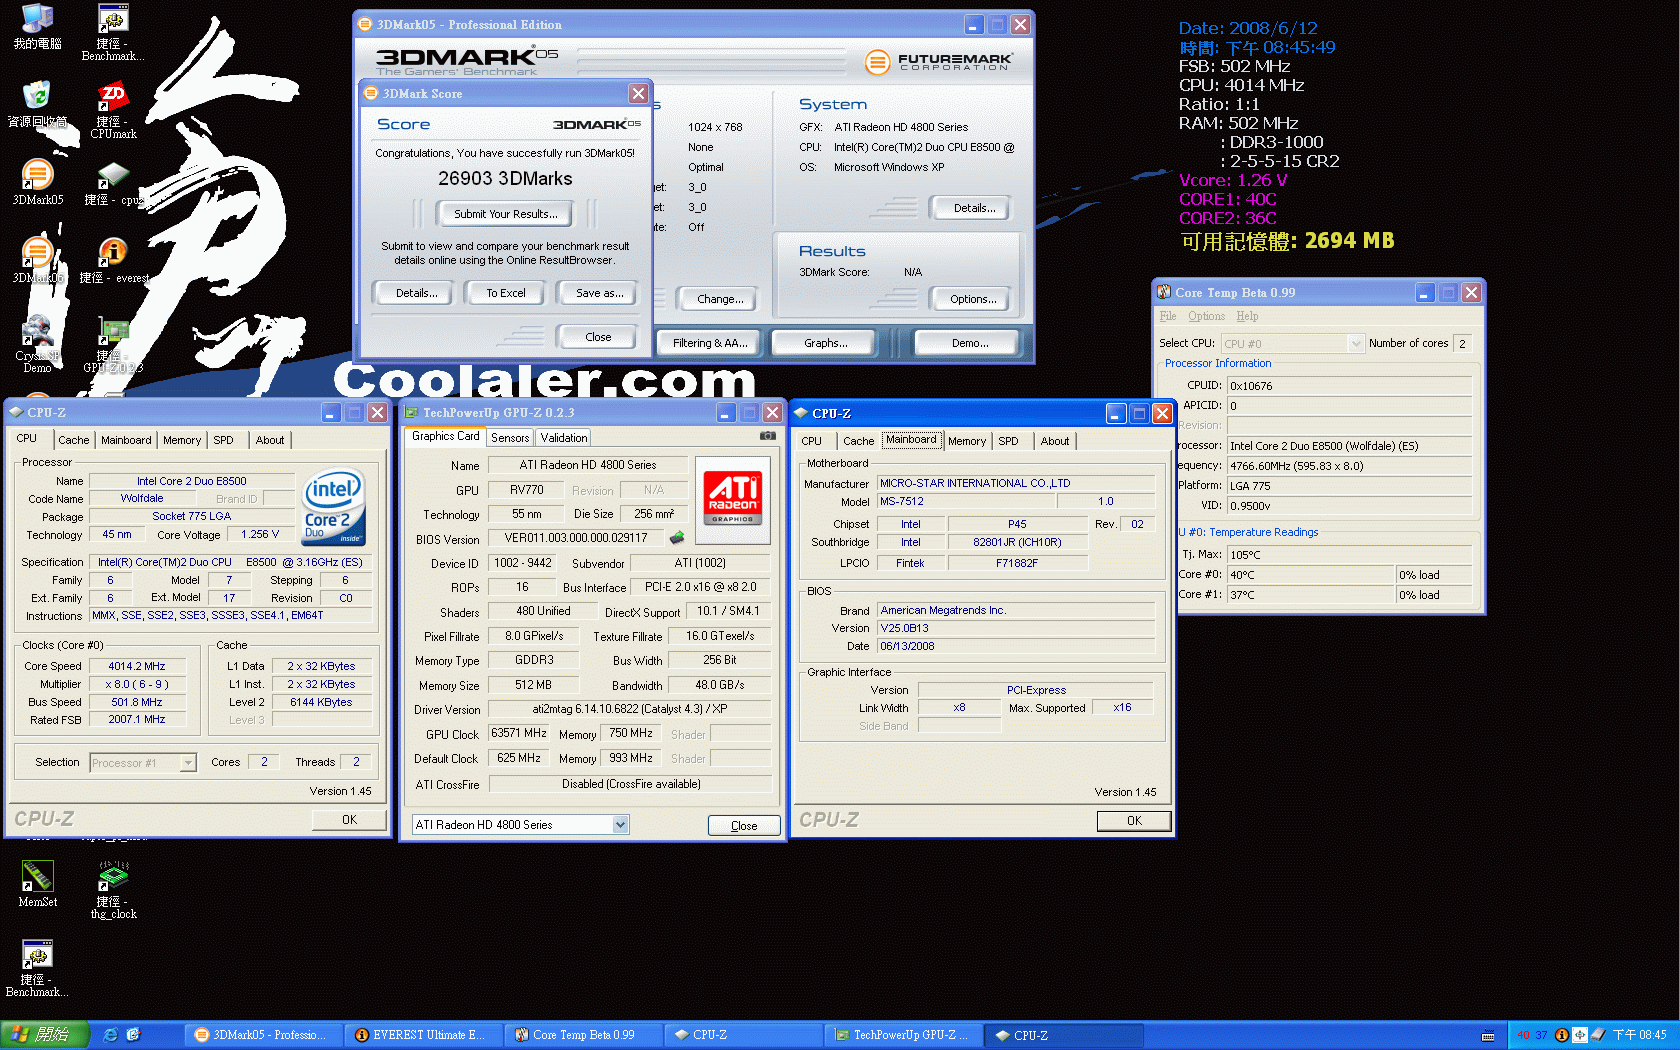This screenshot has width=1680, height=1050.
Task: Switch to Cache tab in CPU-Z processor window
Action: tap(73, 440)
